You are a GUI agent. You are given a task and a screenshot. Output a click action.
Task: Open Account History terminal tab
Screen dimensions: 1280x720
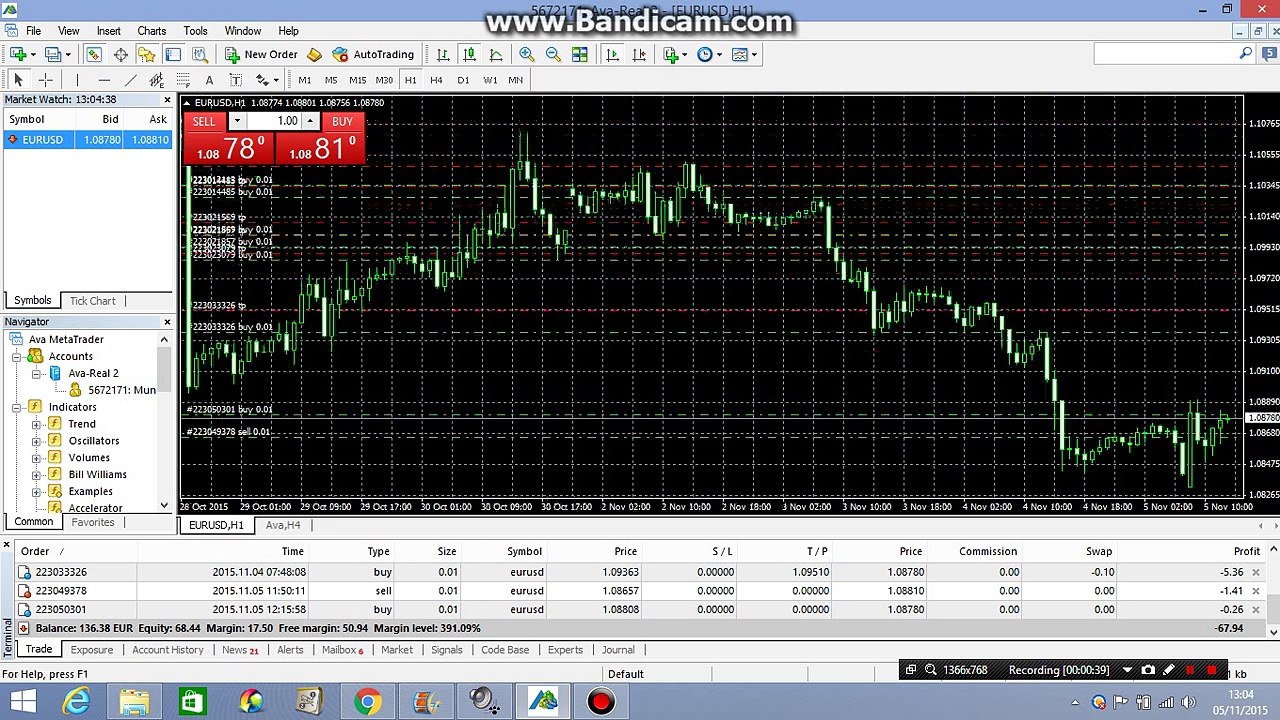click(167, 650)
